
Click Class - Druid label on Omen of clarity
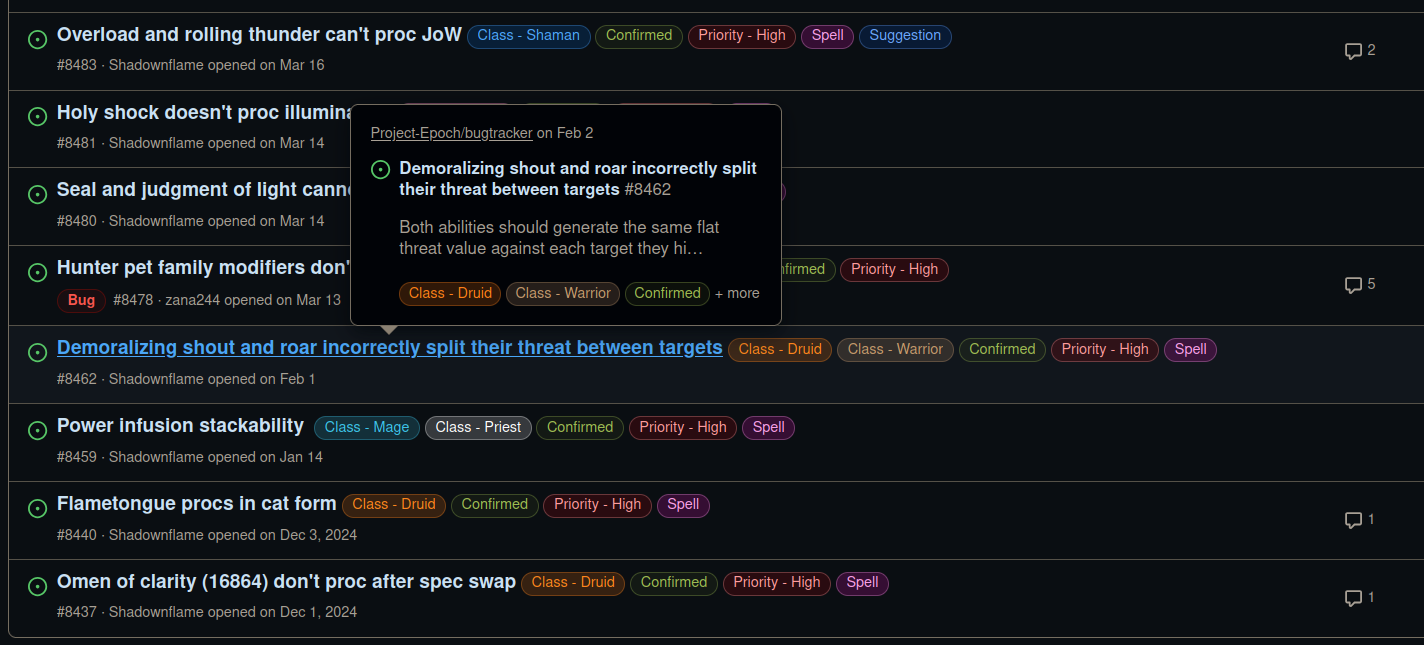point(573,583)
